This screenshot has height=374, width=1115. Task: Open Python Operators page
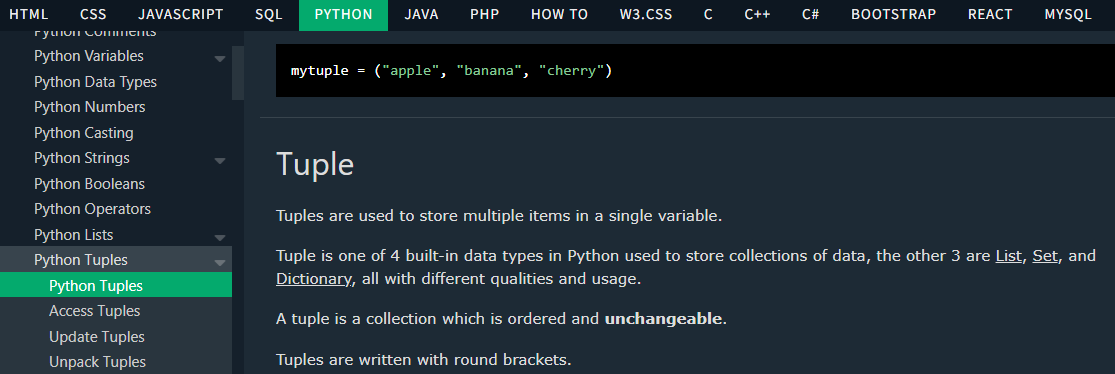pyautogui.click(x=92, y=209)
